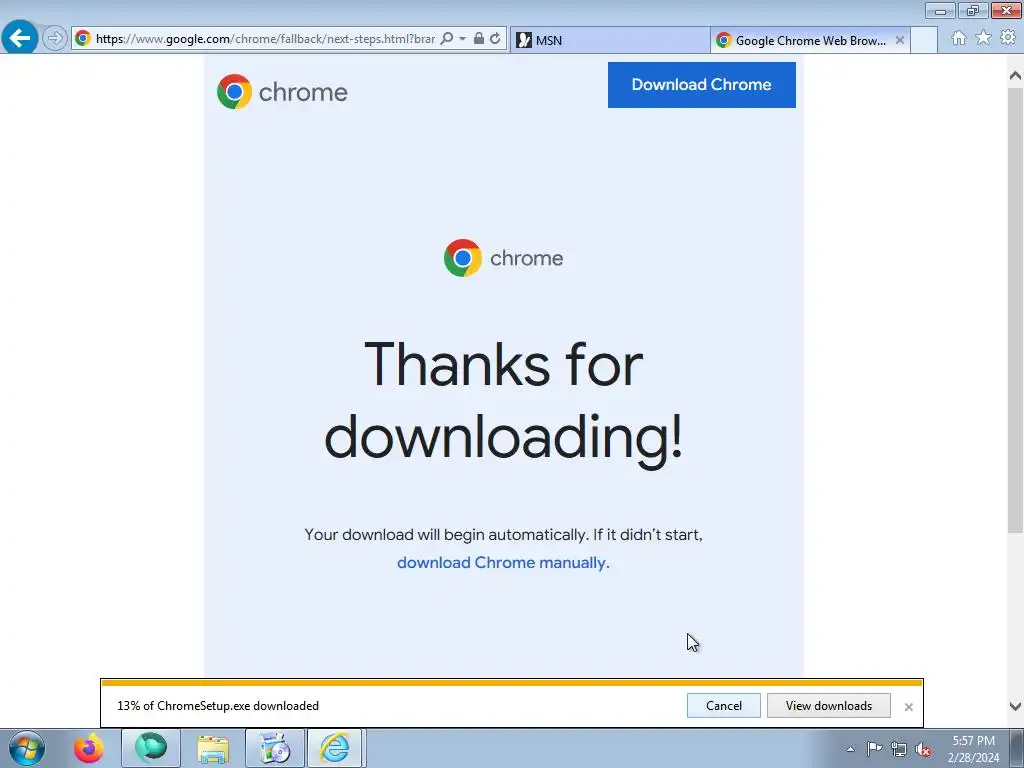The image size is (1024, 768).
Task: Show hidden system tray icons
Action: pyautogui.click(x=850, y=750)
